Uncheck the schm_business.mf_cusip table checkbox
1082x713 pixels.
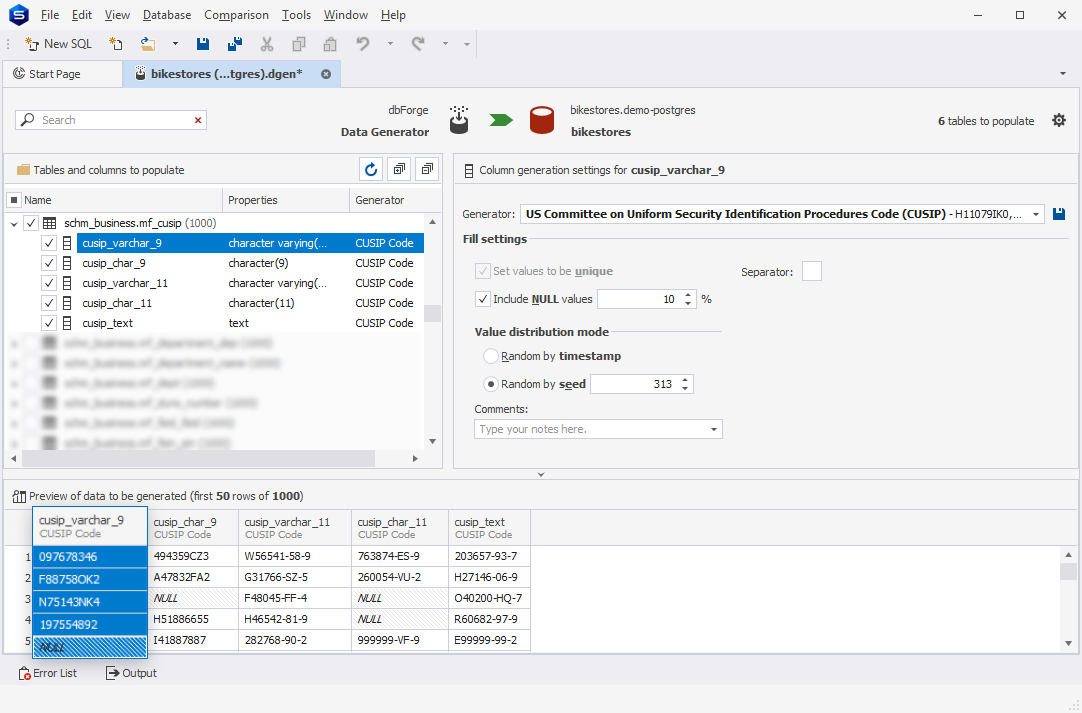[31, 223]
